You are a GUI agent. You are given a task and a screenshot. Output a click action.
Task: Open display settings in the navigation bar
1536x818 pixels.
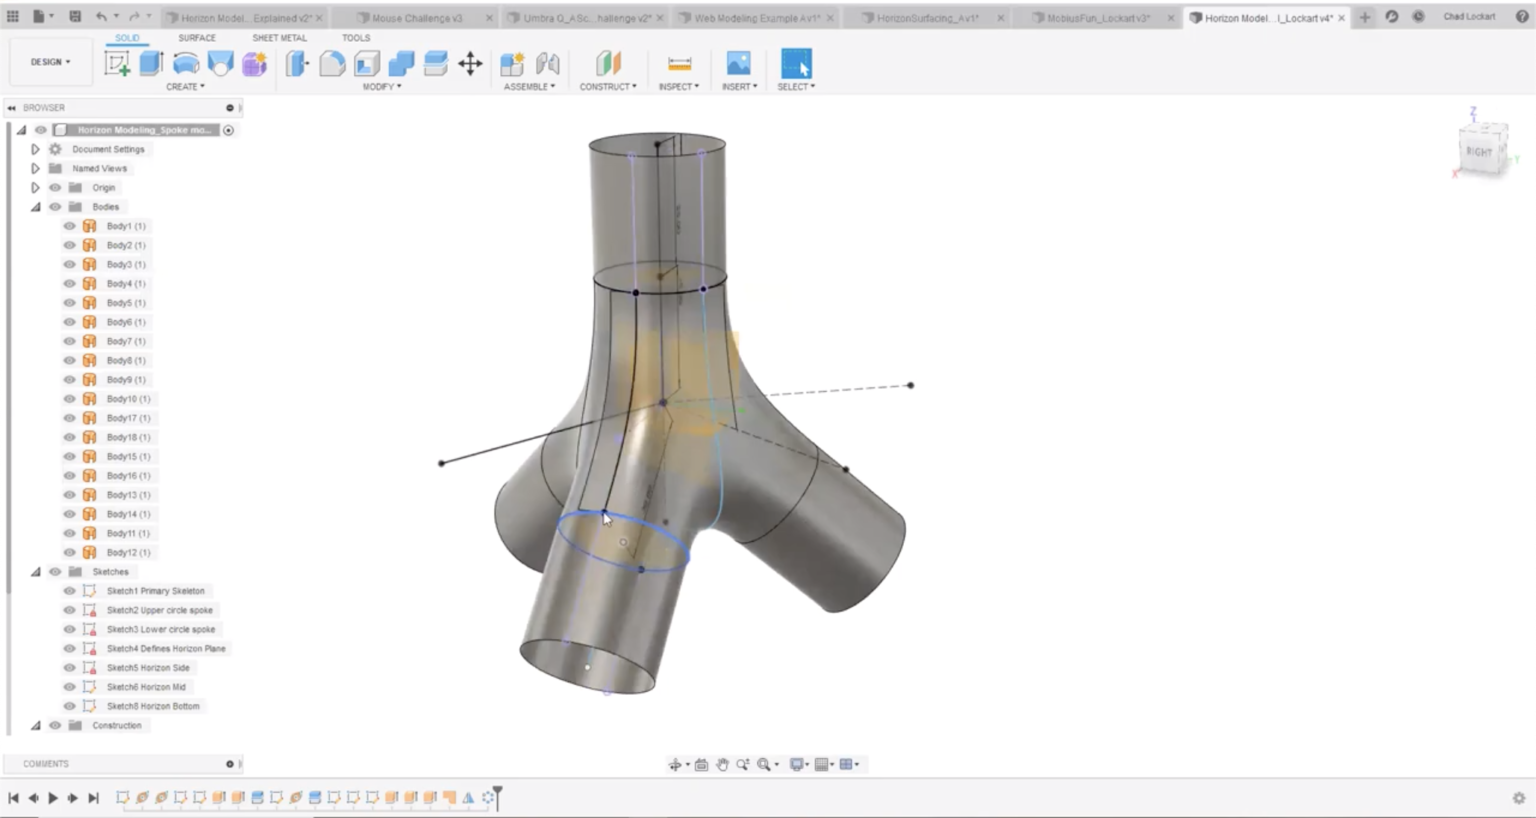797,764
